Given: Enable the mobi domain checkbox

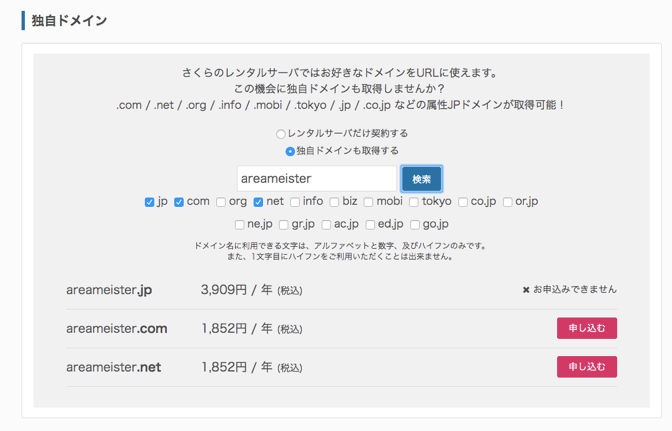Looking at the screenshot, I should [x=368, y=203].
